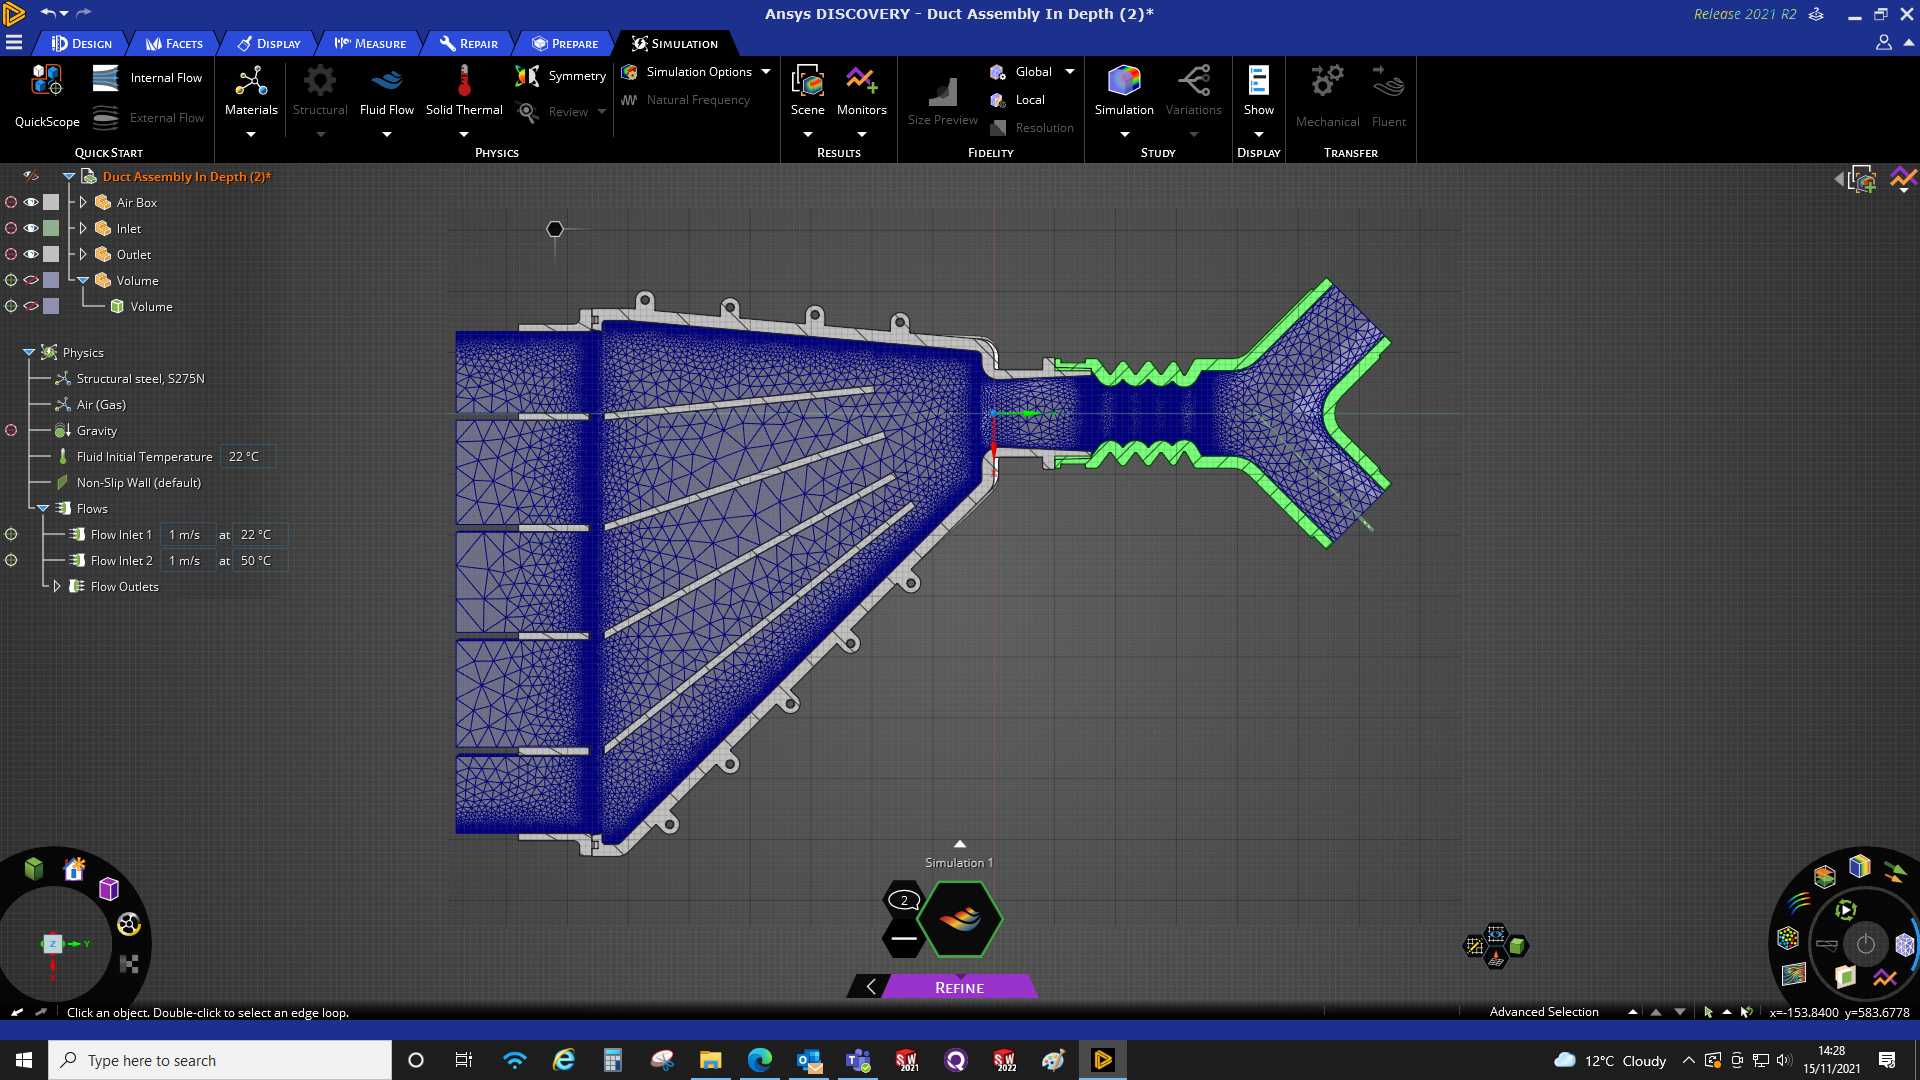Click the spin view icon
Image resolution: width=1920 pixels, height=1080 pixels.
[129, 925]
